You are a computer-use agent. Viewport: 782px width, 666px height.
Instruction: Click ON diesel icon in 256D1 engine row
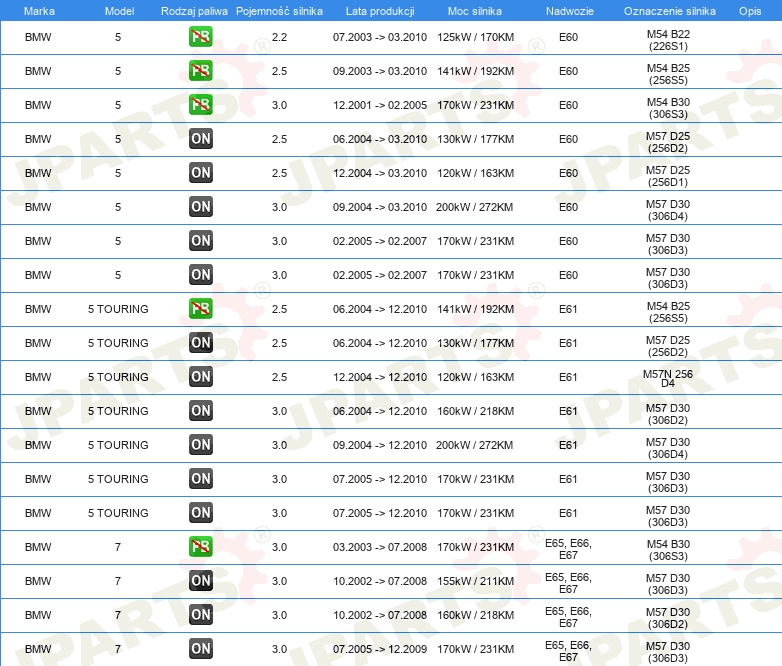[200, 173]
